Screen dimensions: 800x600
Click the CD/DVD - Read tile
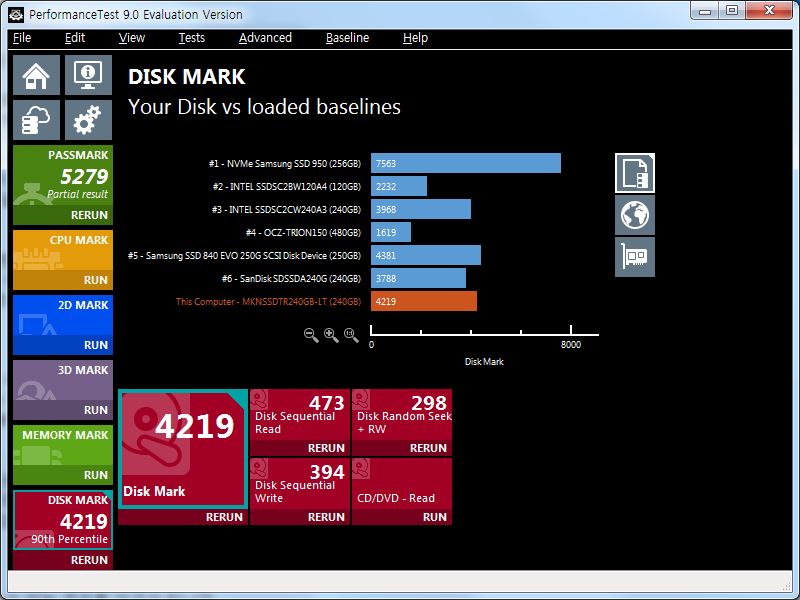coord(402,484)
